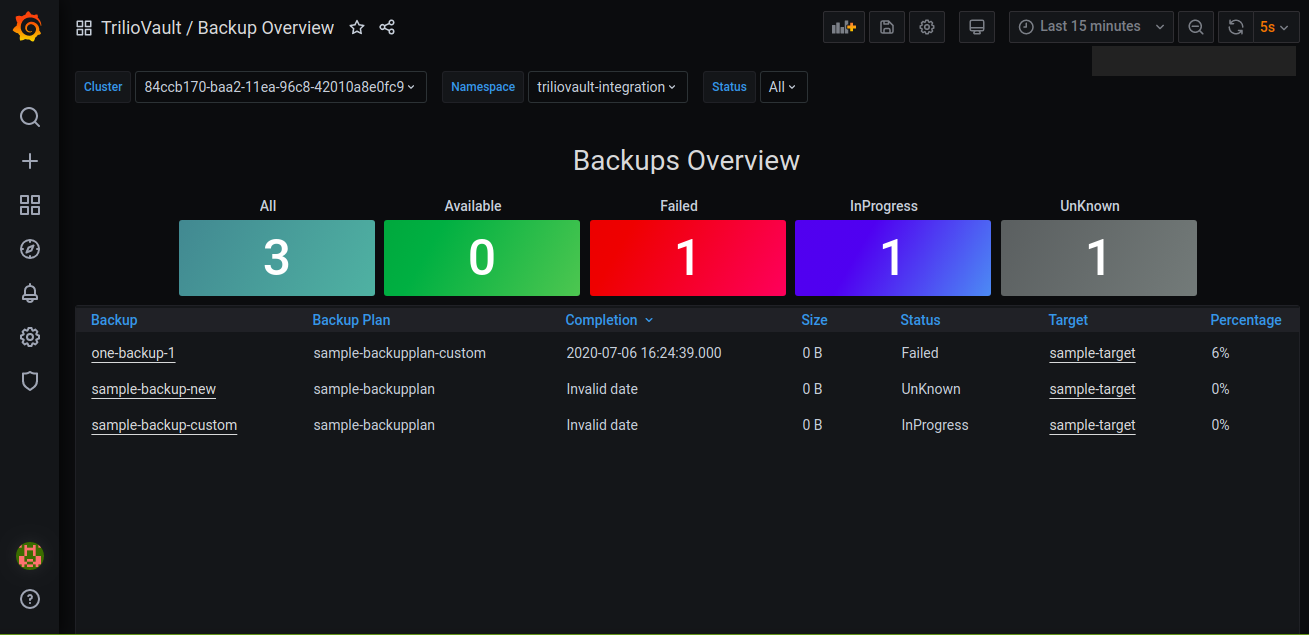Toggle cycle view mode monitor icon

pyautogui.click(x=977, y=27)
